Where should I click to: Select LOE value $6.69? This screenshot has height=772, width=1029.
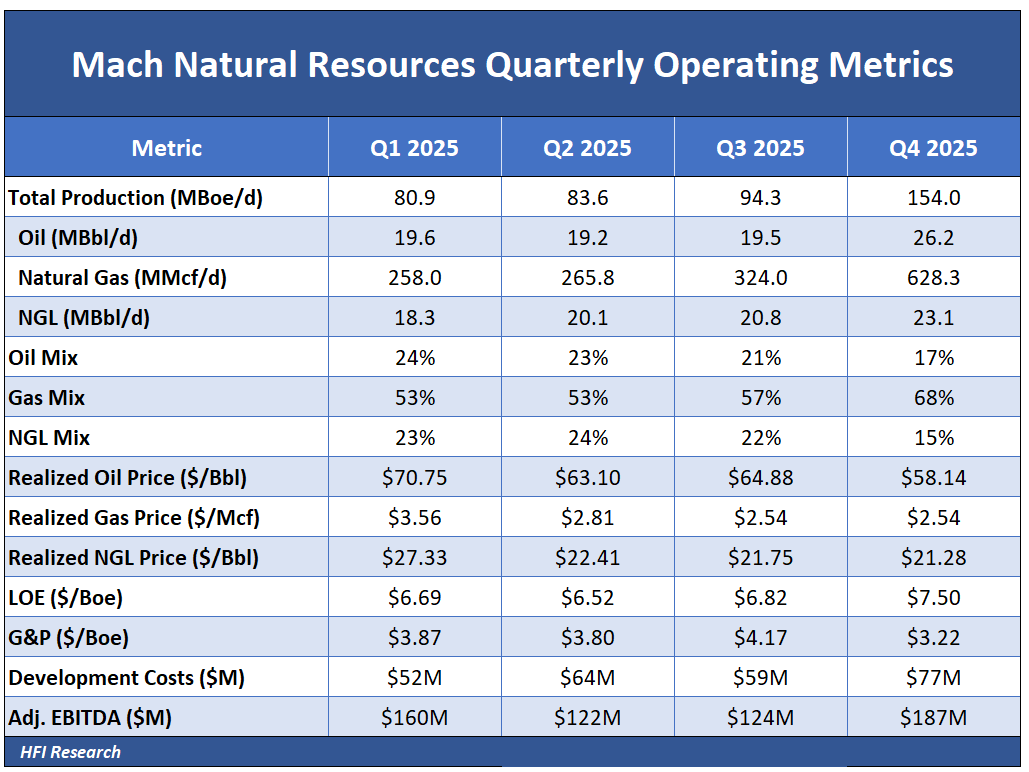point(414,598)
